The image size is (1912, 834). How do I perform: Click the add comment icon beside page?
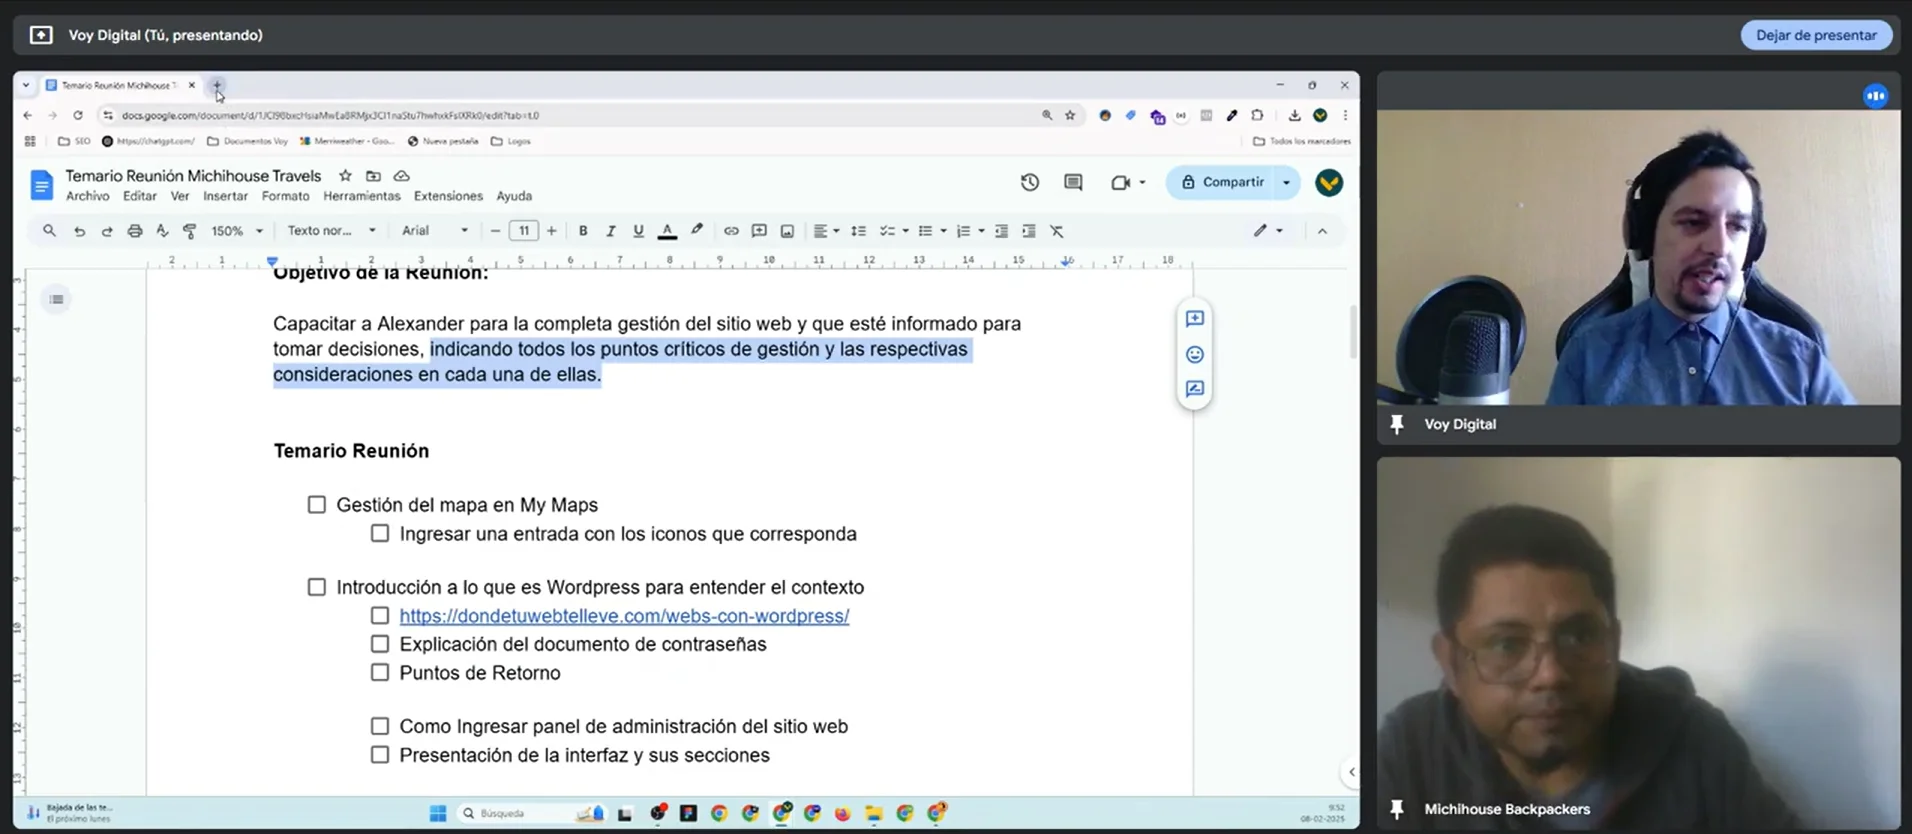1194,319
